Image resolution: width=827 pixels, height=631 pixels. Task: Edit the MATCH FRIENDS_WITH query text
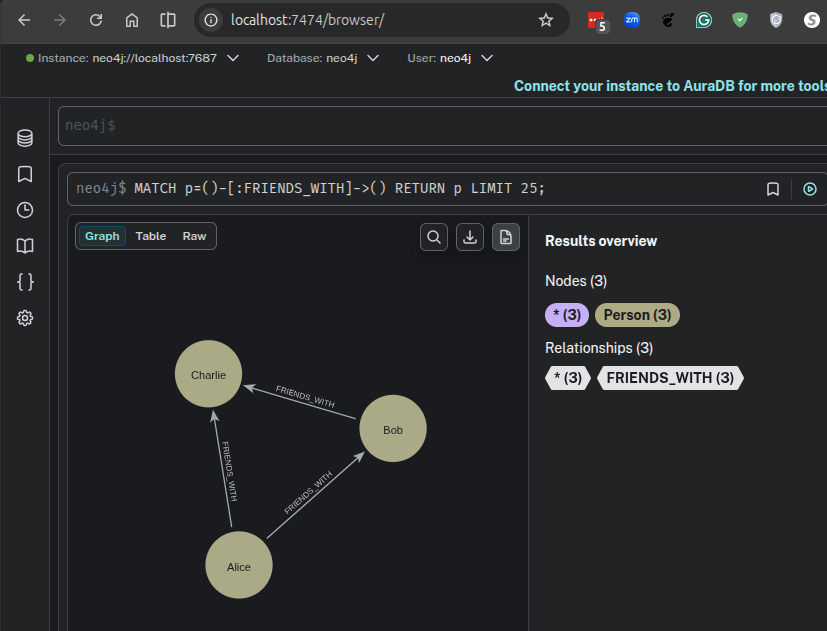(338, 188)
